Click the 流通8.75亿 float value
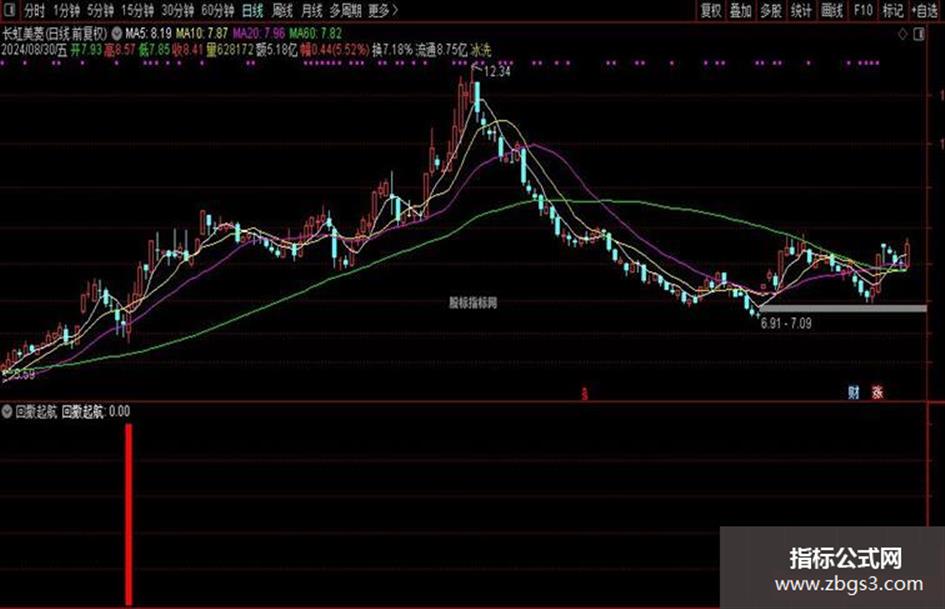 coord(442,50)
